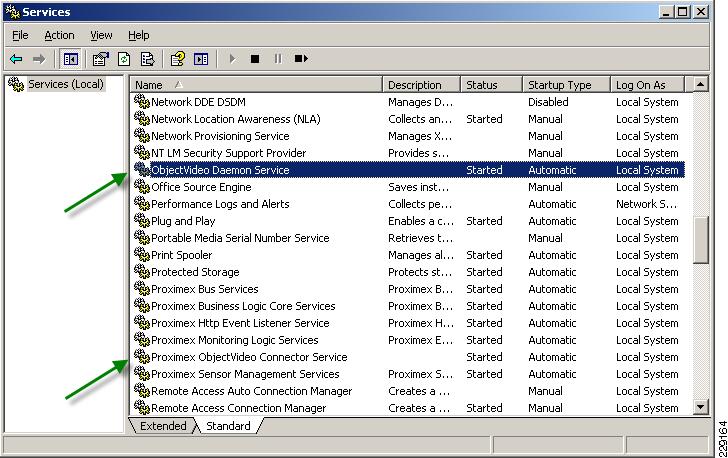
Task: Select Proximex Business Logic Core Services
Action: coord(243,306)
